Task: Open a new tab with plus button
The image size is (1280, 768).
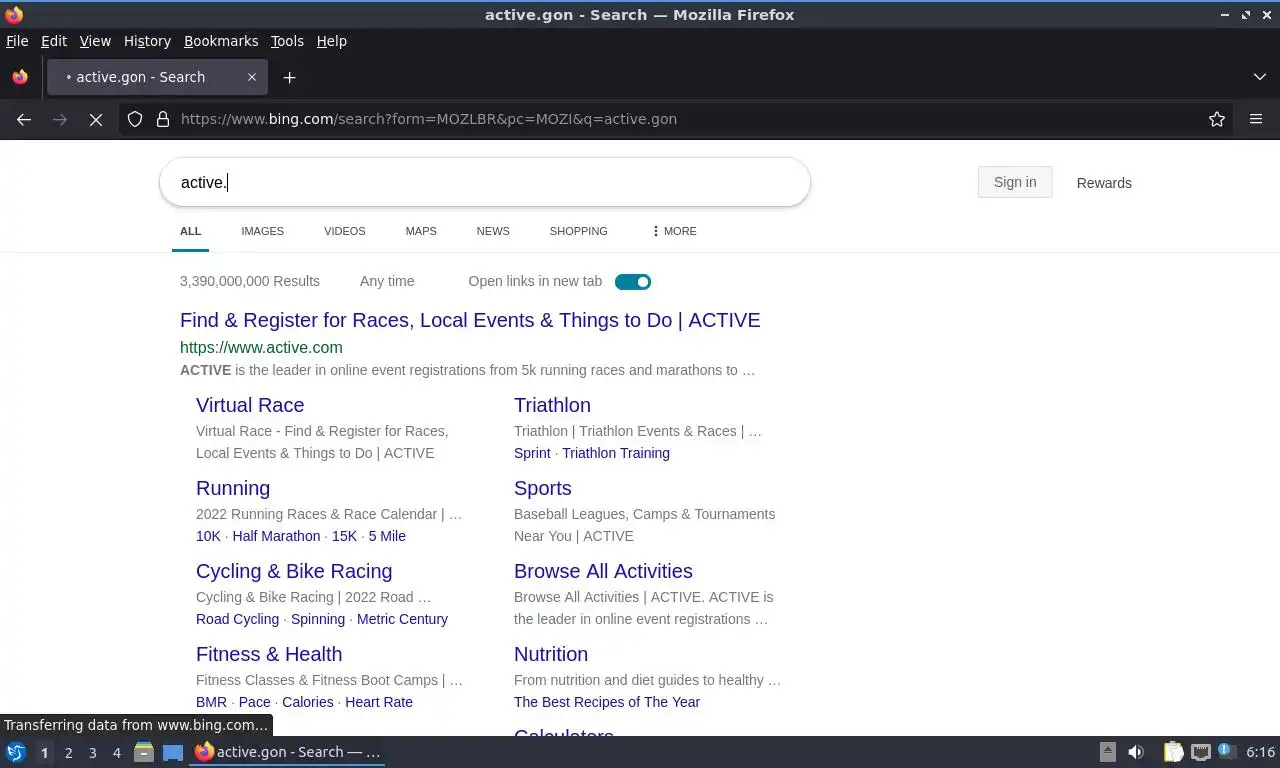Action: coord(289,77)
